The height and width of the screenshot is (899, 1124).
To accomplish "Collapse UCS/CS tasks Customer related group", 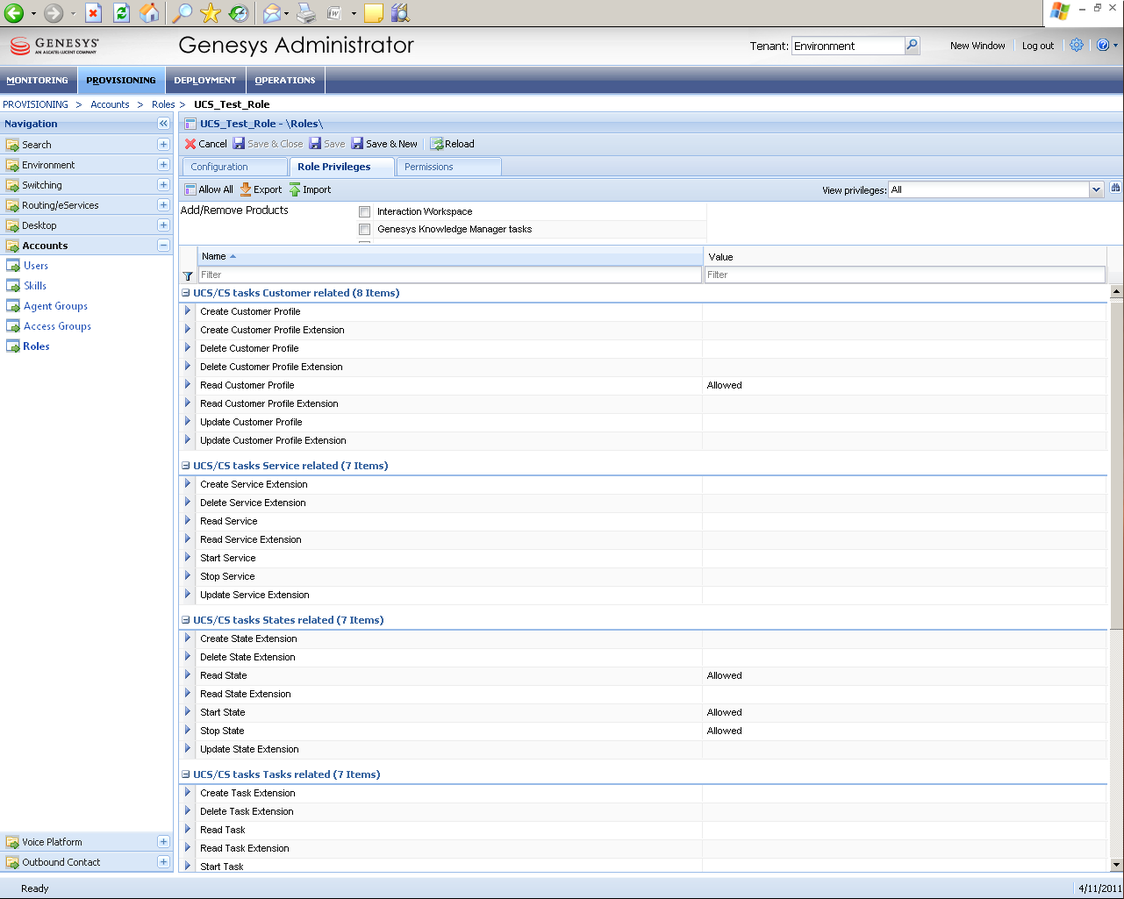I will [186, 292].
